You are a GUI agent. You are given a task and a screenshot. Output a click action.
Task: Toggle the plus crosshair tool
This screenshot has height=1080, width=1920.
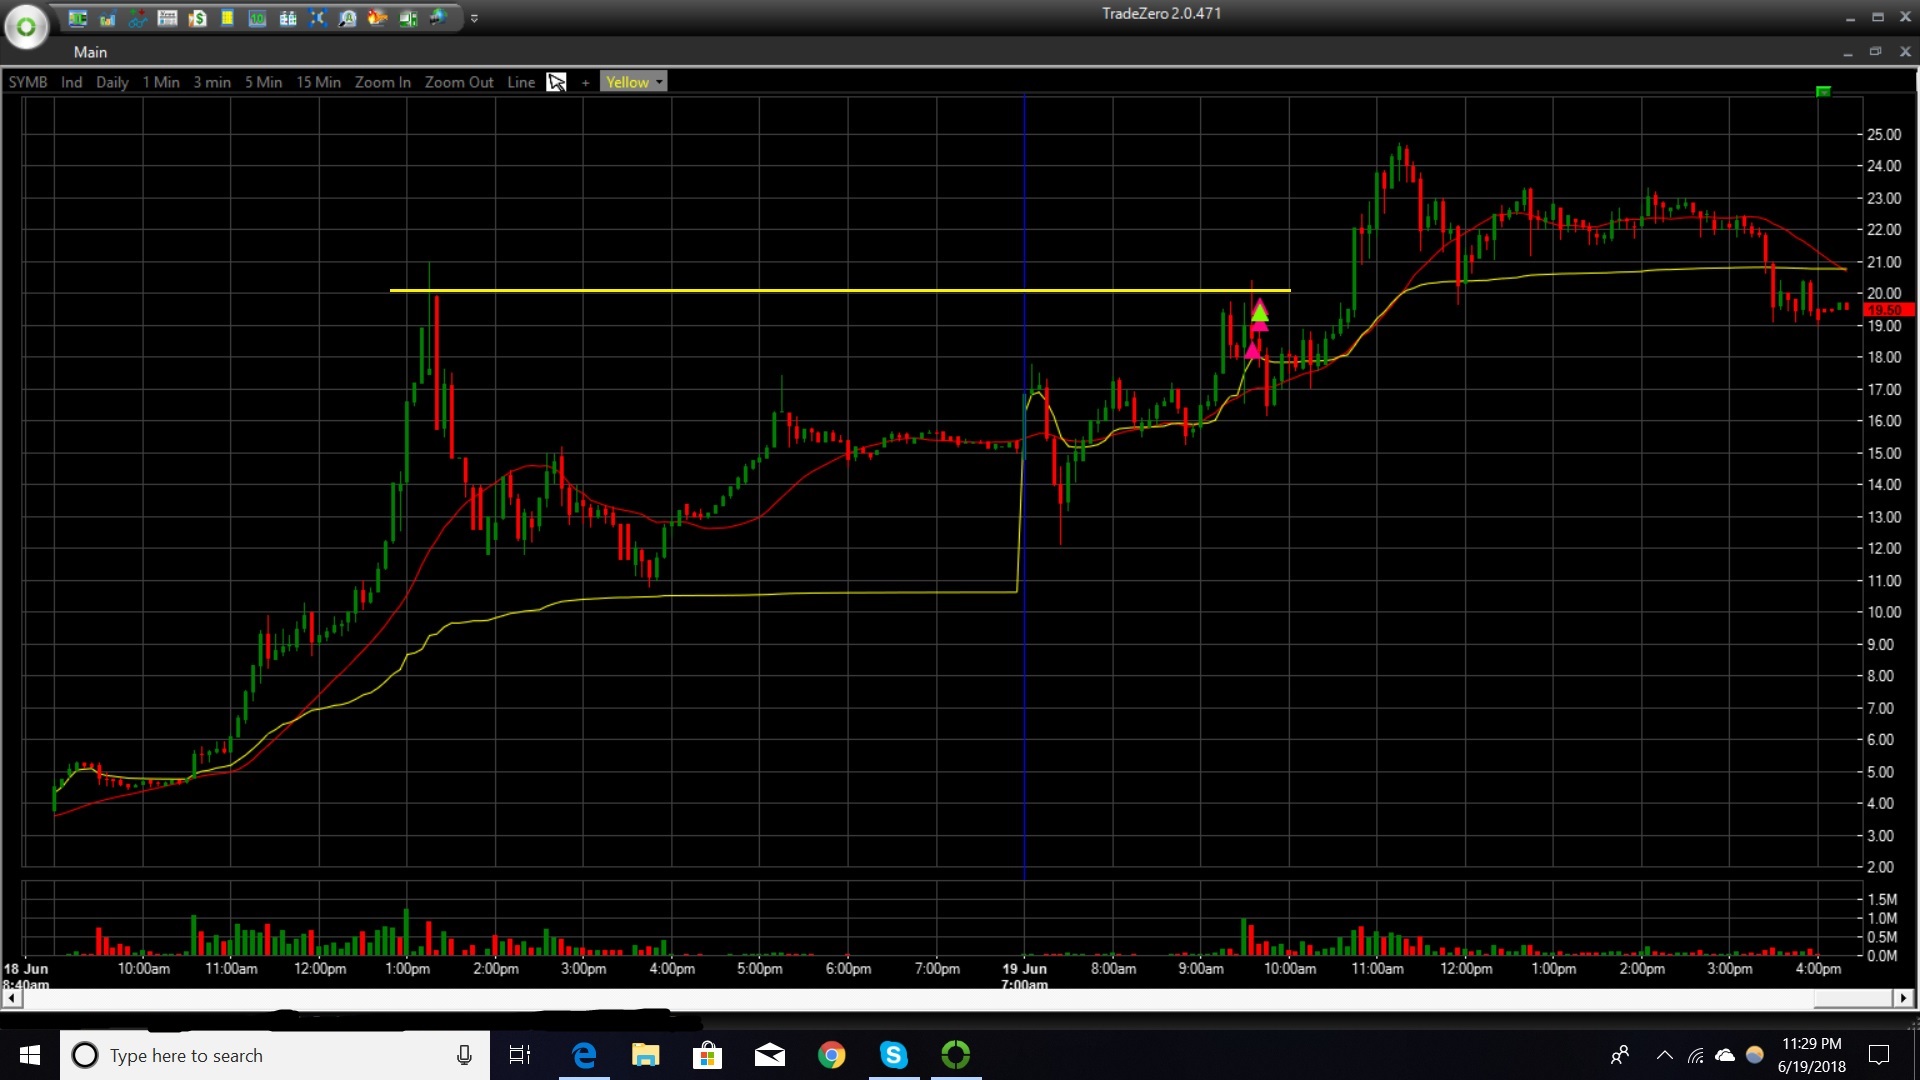[x=585, y=82]
